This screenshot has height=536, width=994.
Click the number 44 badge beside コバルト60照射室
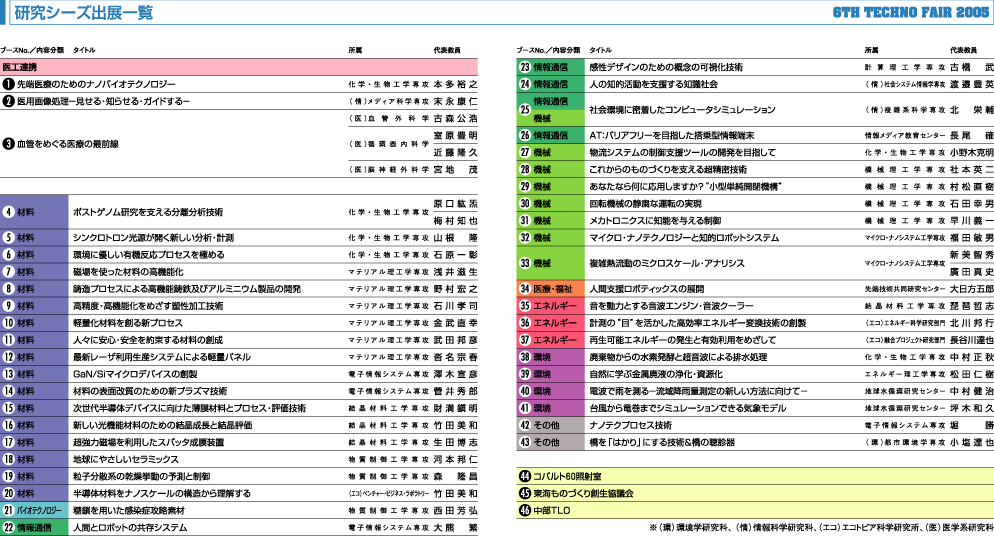tap(524, 476)
